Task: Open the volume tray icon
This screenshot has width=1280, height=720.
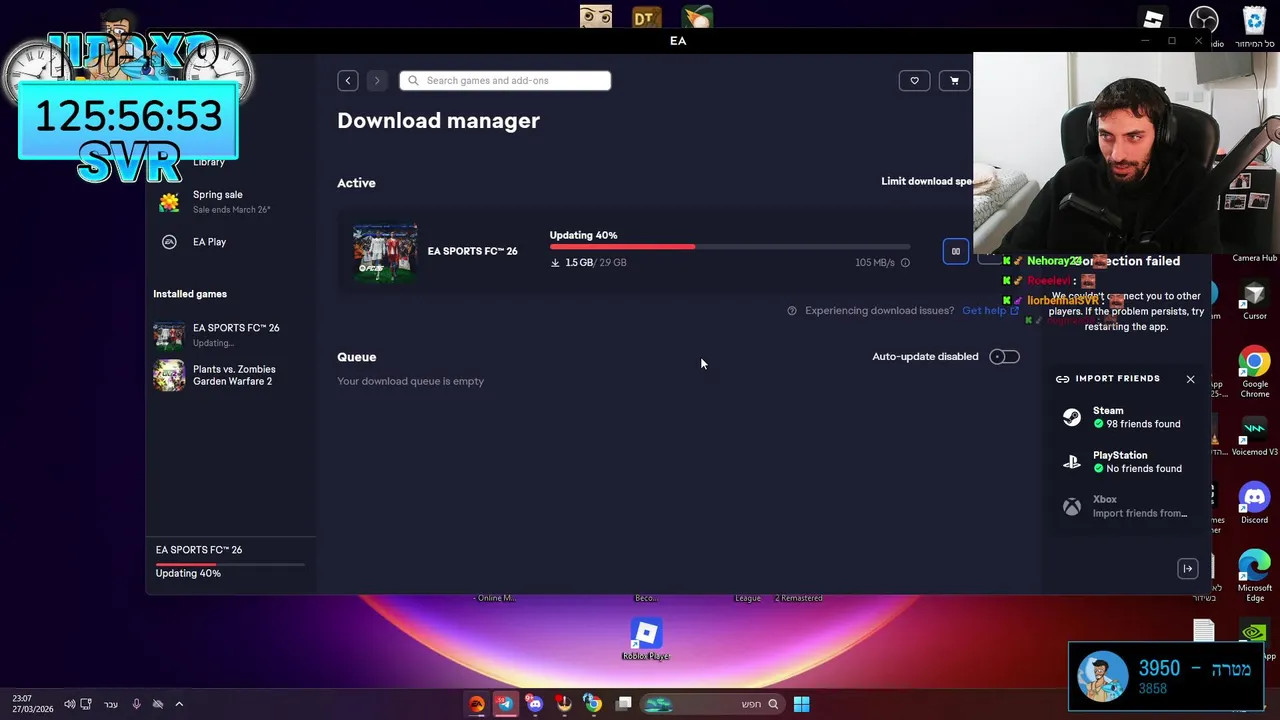Action: (x=70, y=704)
